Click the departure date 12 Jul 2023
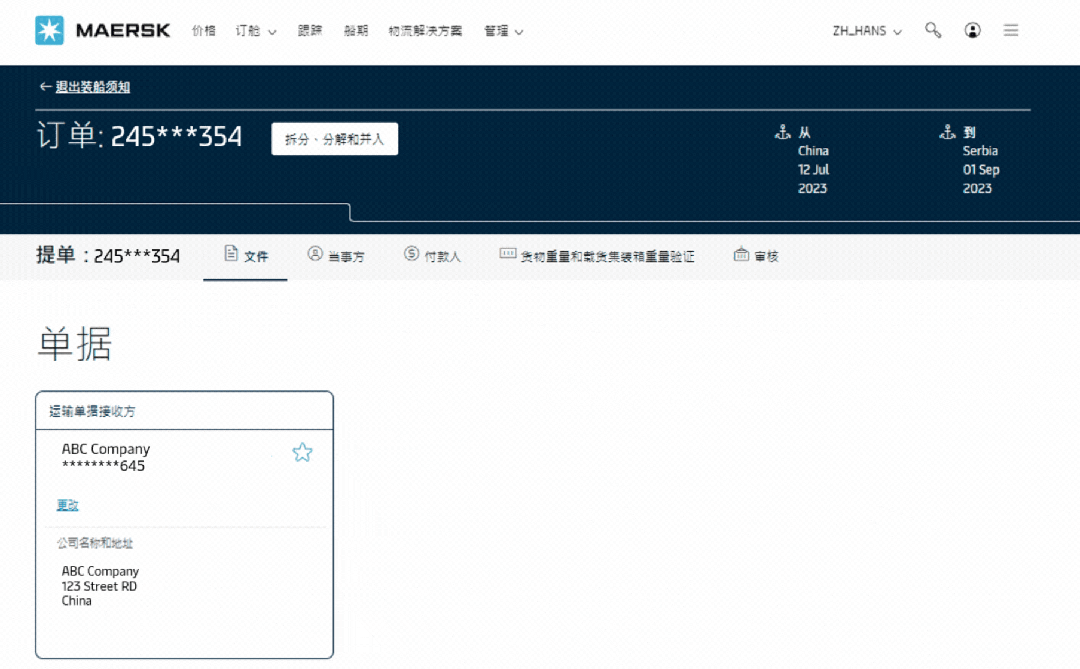This screenshot has height=669, width=1080. point(813,179)
